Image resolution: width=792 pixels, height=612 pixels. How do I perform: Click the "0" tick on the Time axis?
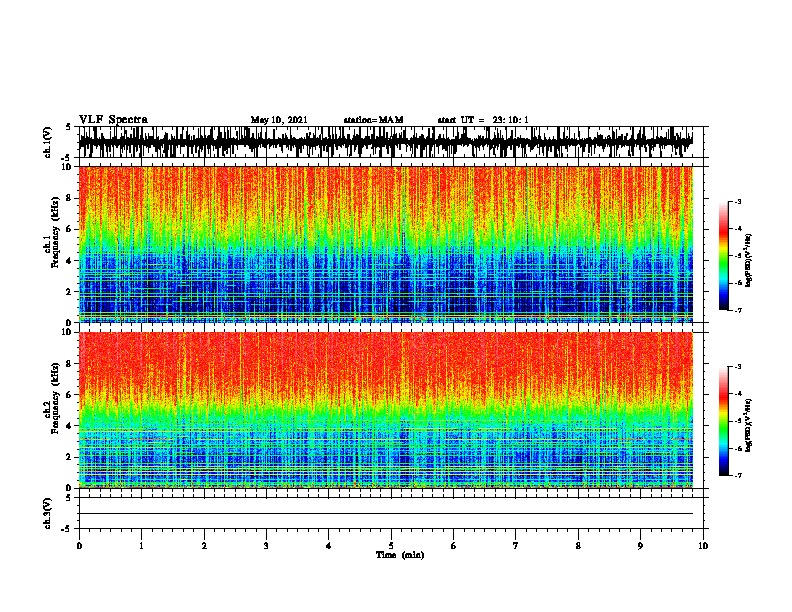pos(79,546)
